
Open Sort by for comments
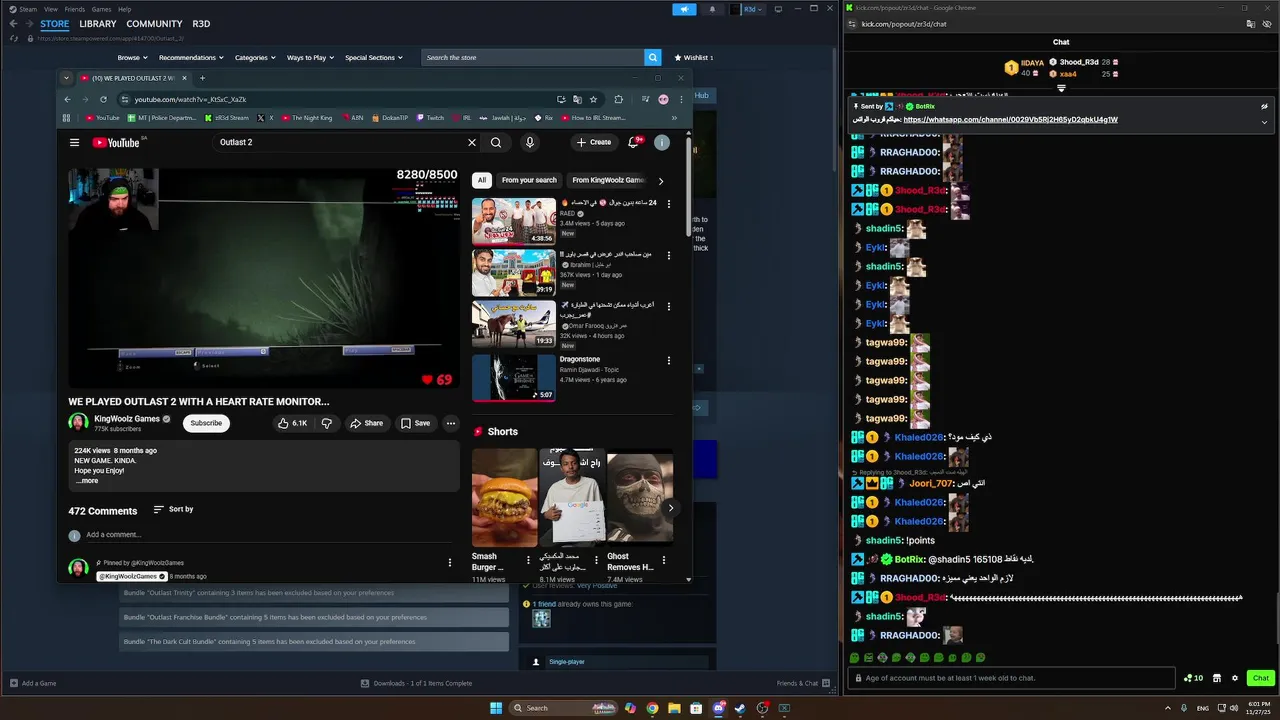coord(173,509)
